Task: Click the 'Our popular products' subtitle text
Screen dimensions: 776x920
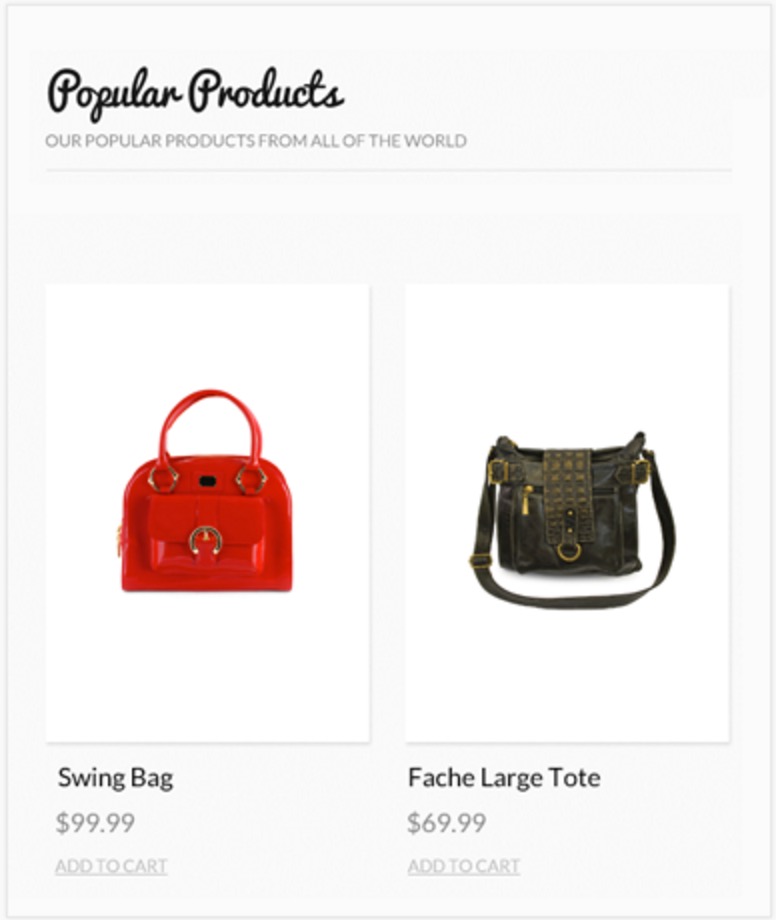Action: pyautogui.click(x=256, y=141)
